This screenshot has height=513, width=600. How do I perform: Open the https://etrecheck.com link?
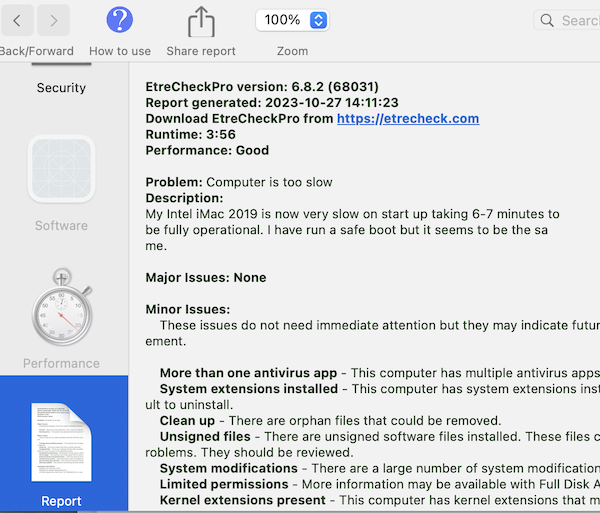click(408, 119)
